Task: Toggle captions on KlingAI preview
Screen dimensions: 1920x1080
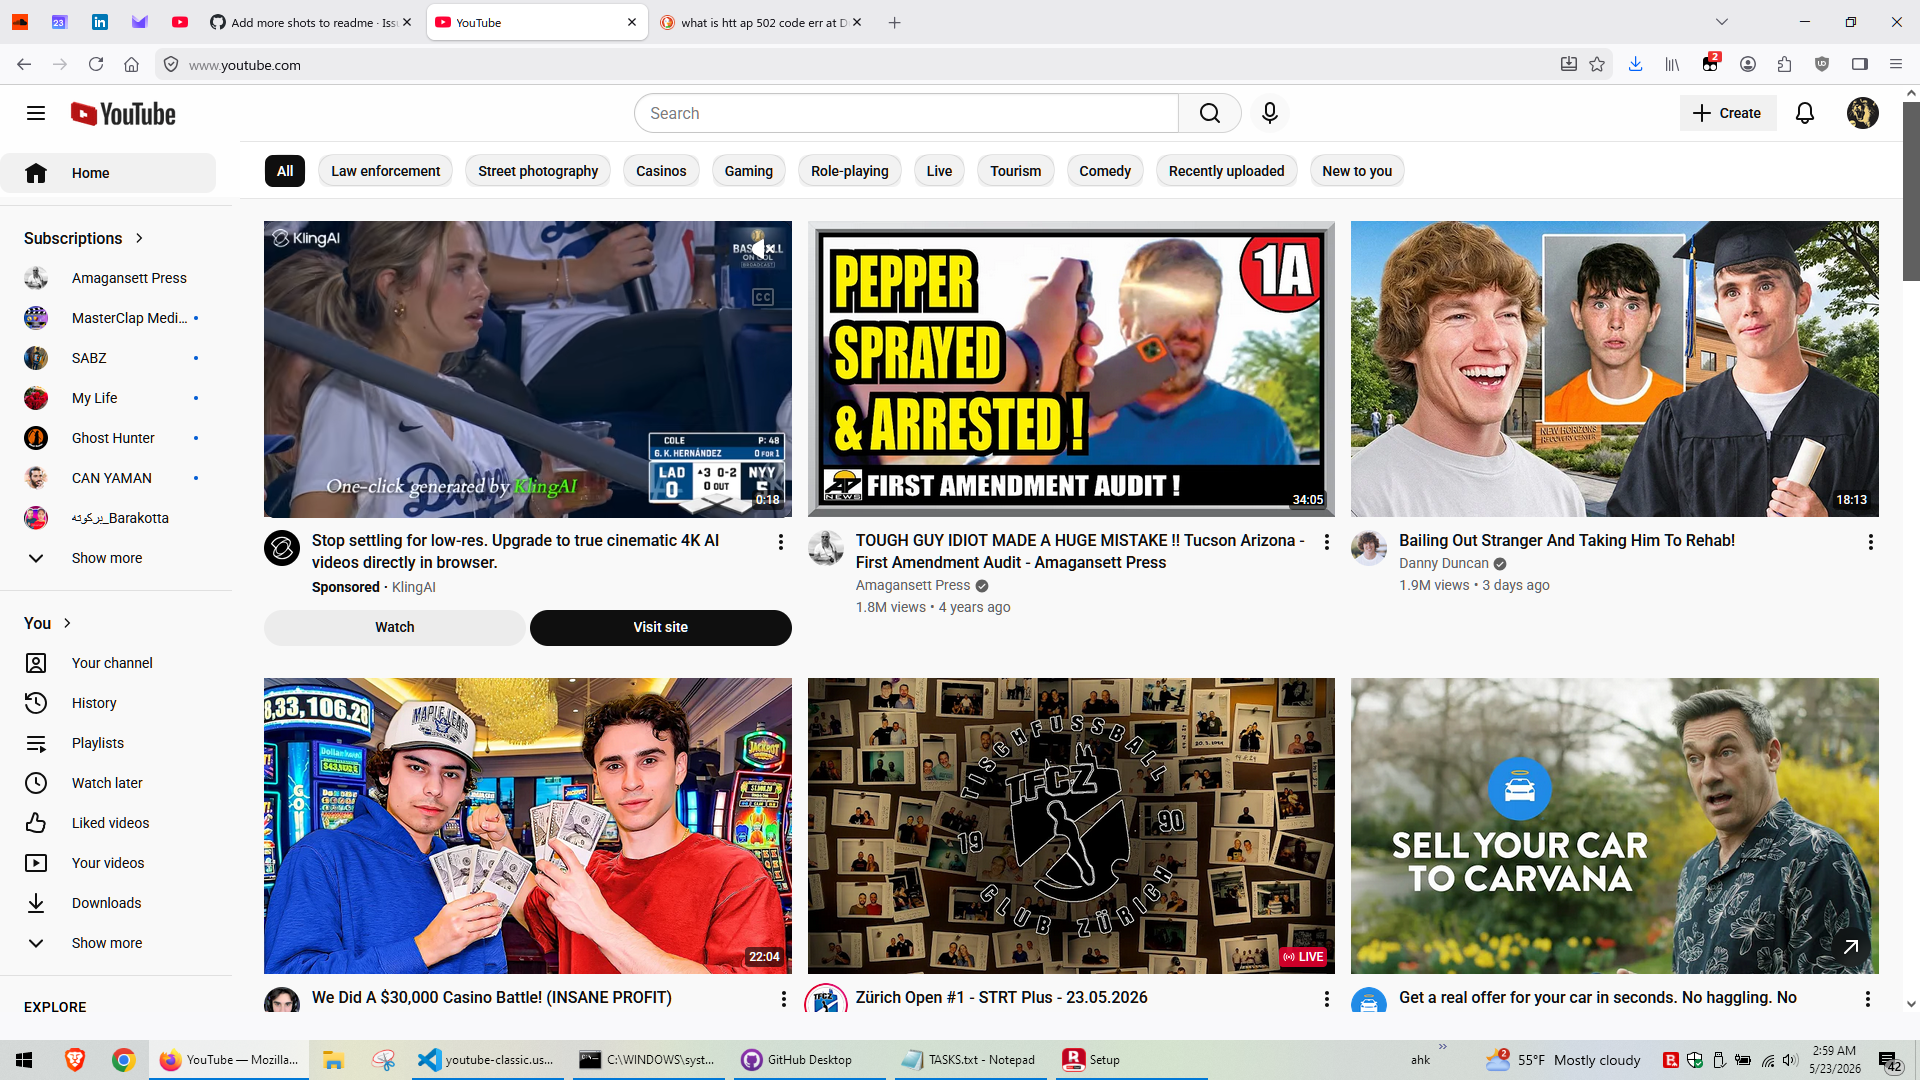Action: tap(763, 297)
